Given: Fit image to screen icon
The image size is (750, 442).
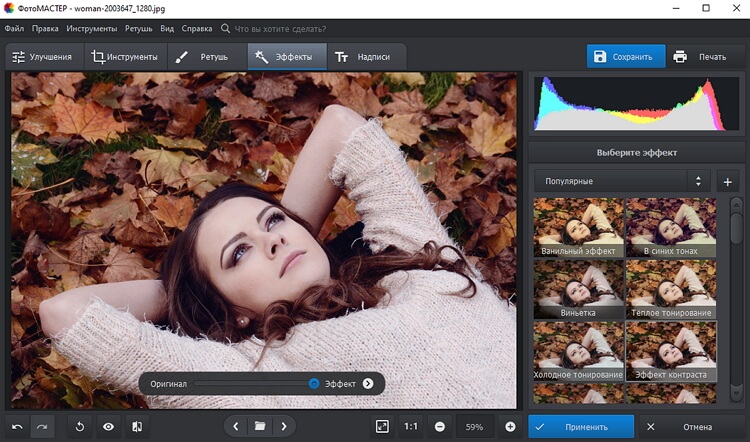Looking at the screenshot, I should click(382, 427).
